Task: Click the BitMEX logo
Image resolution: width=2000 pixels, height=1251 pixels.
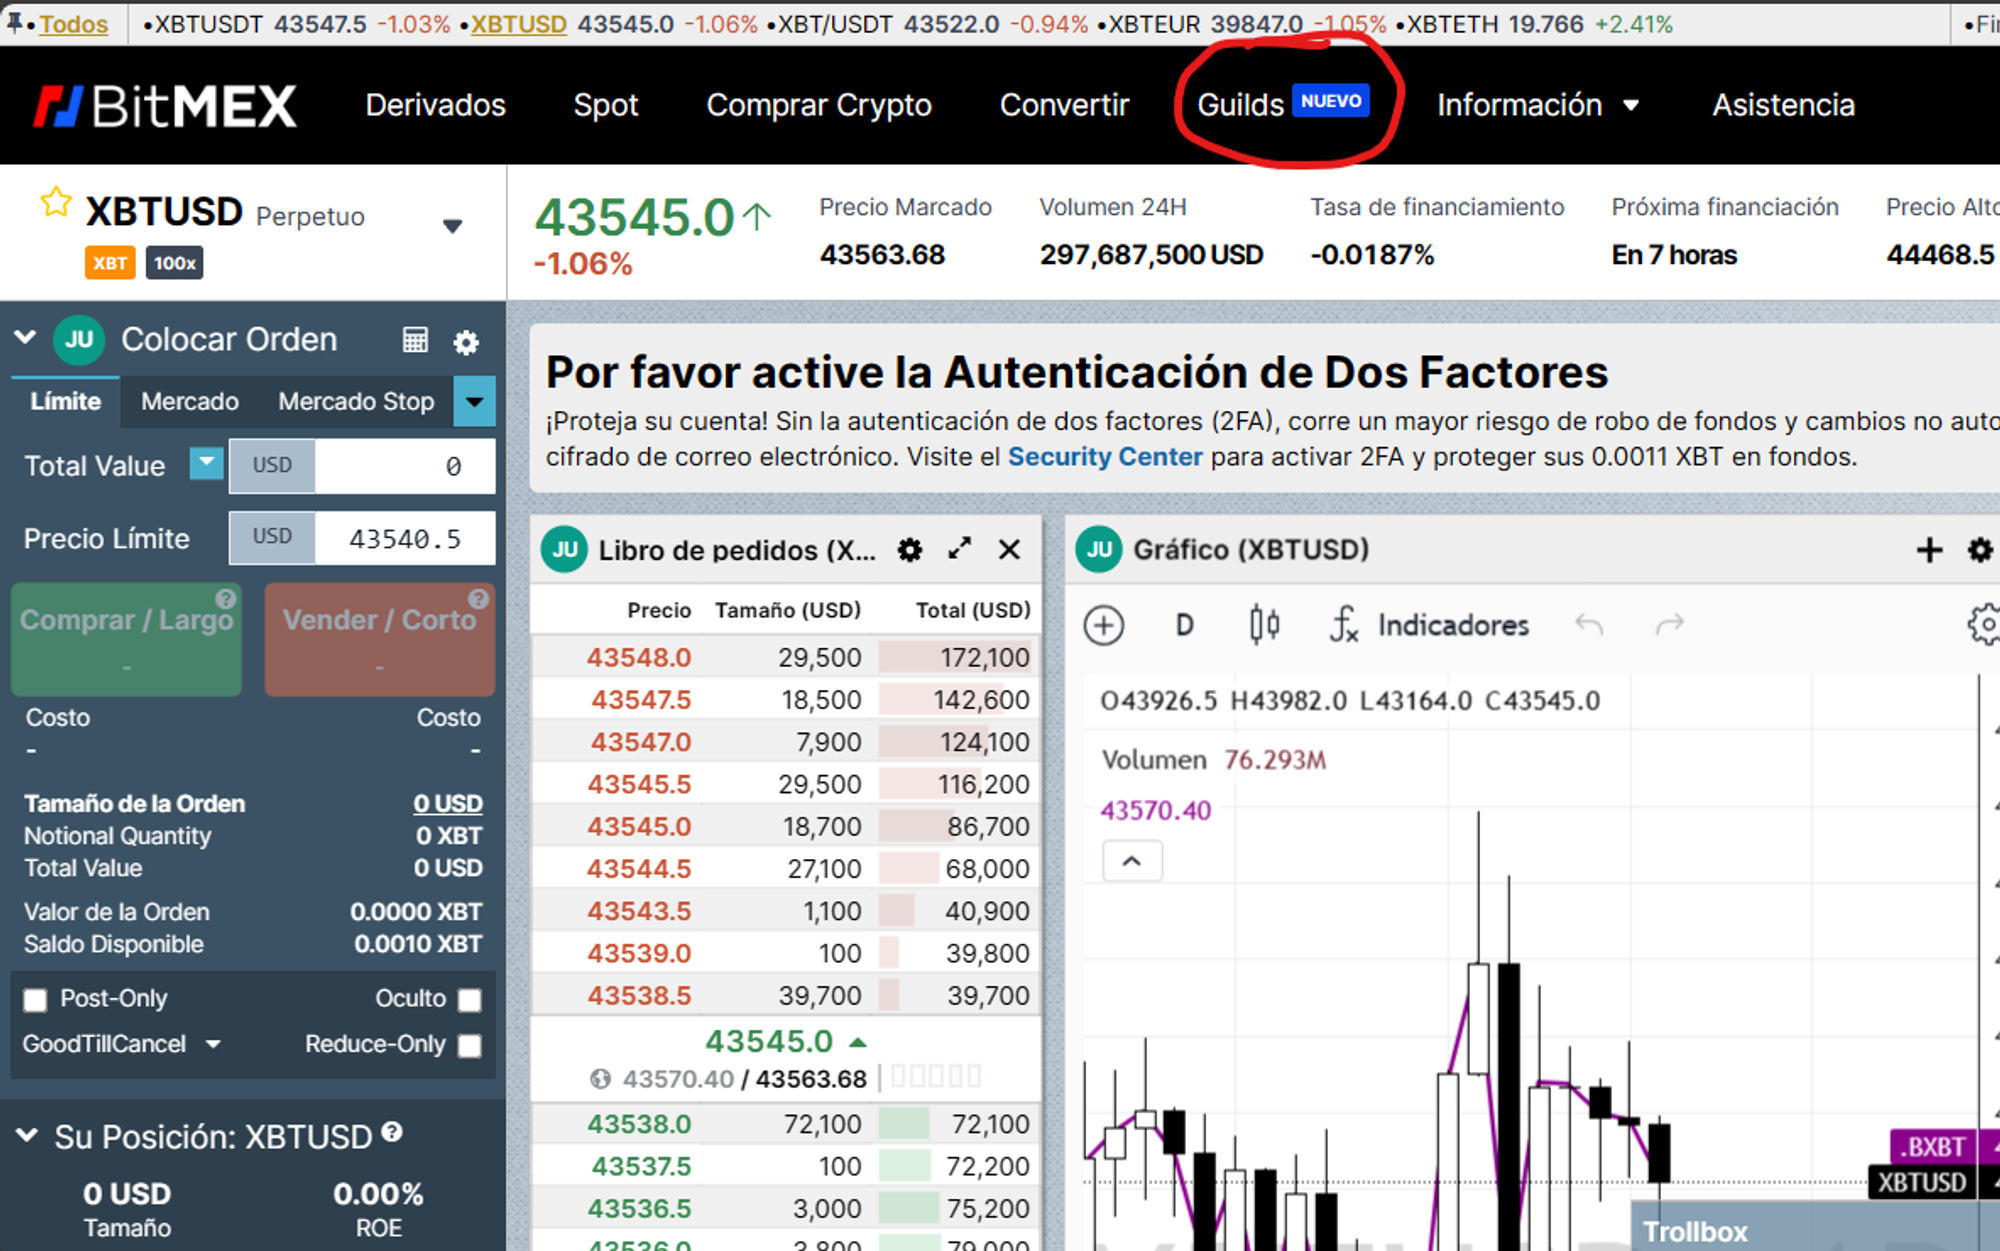Action: tap(165, 106)
